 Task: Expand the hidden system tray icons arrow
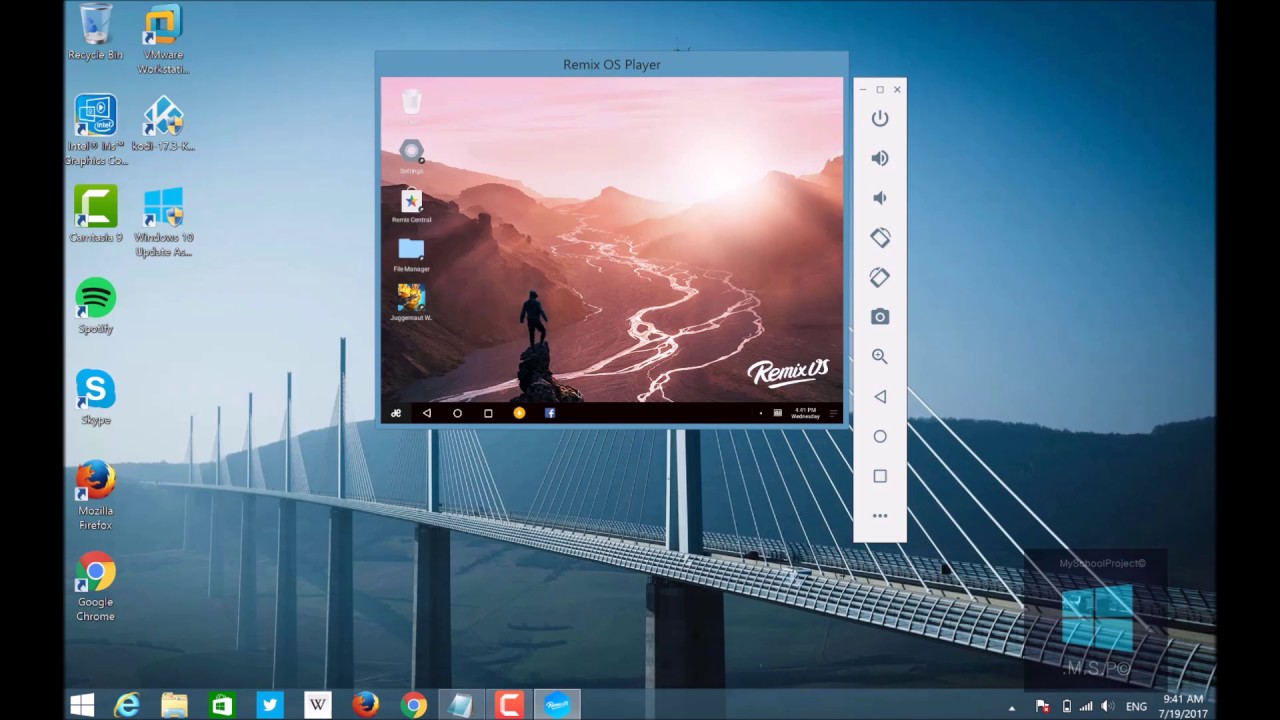[x=1012, y=707]
